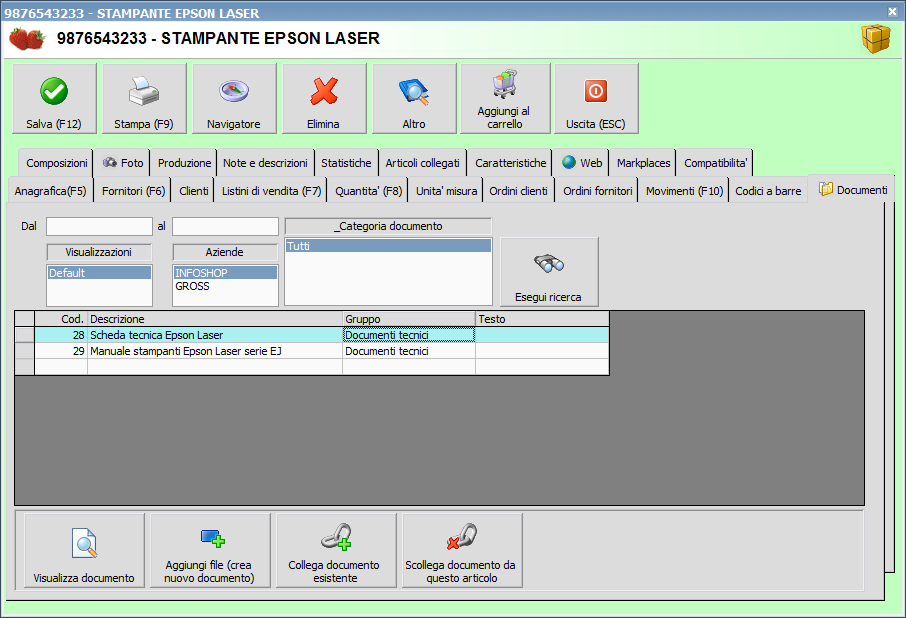Switch to Articoli collegati tab
Image resolution: width=906 pixels, height=618 pixels.
click(x=422, y=163)
